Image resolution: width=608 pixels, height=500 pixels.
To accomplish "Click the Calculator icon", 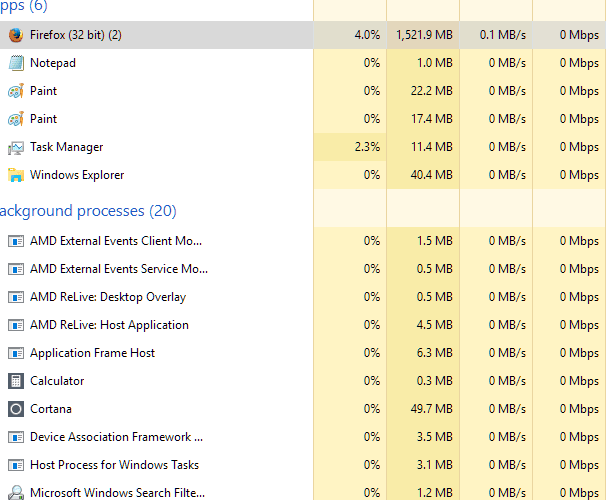I will (16, 381).
